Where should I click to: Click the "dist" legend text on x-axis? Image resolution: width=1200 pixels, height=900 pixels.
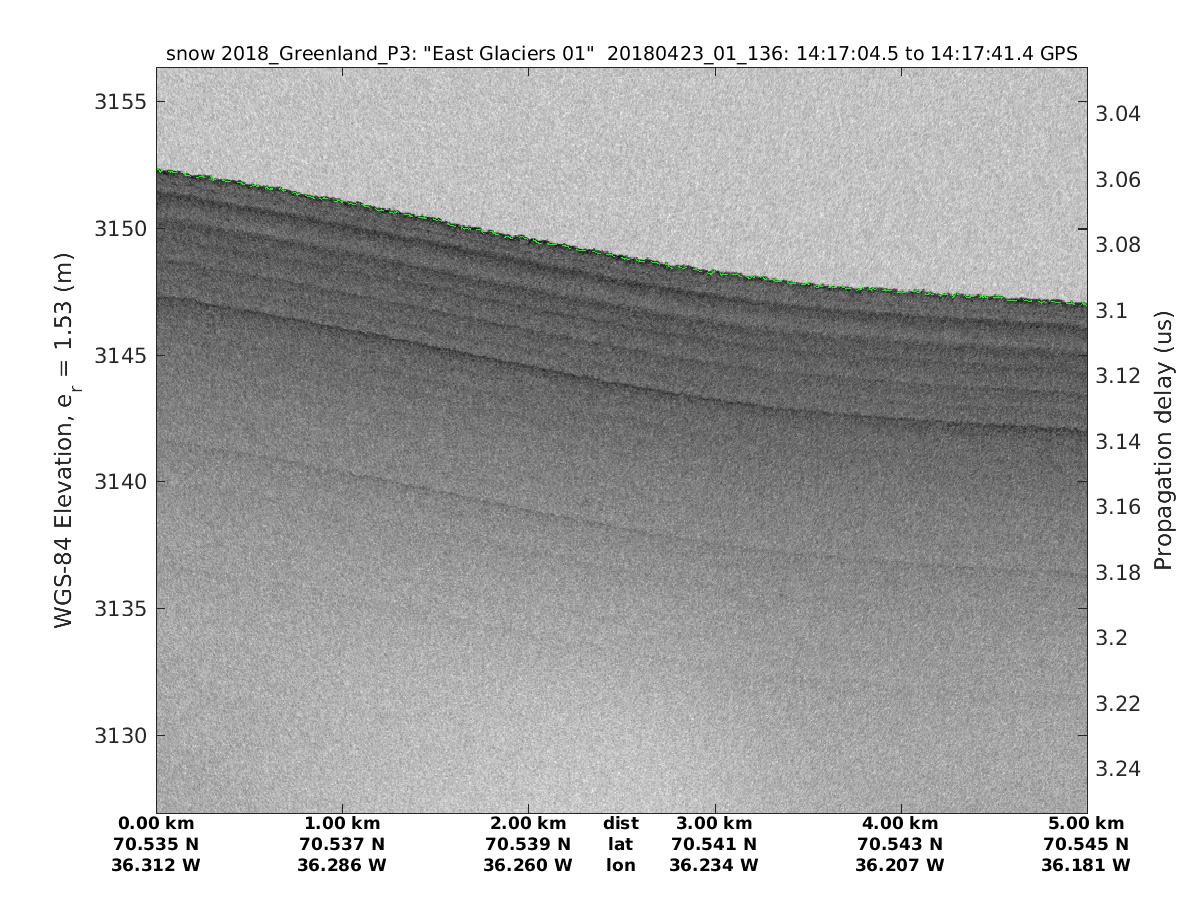[621, 824]
